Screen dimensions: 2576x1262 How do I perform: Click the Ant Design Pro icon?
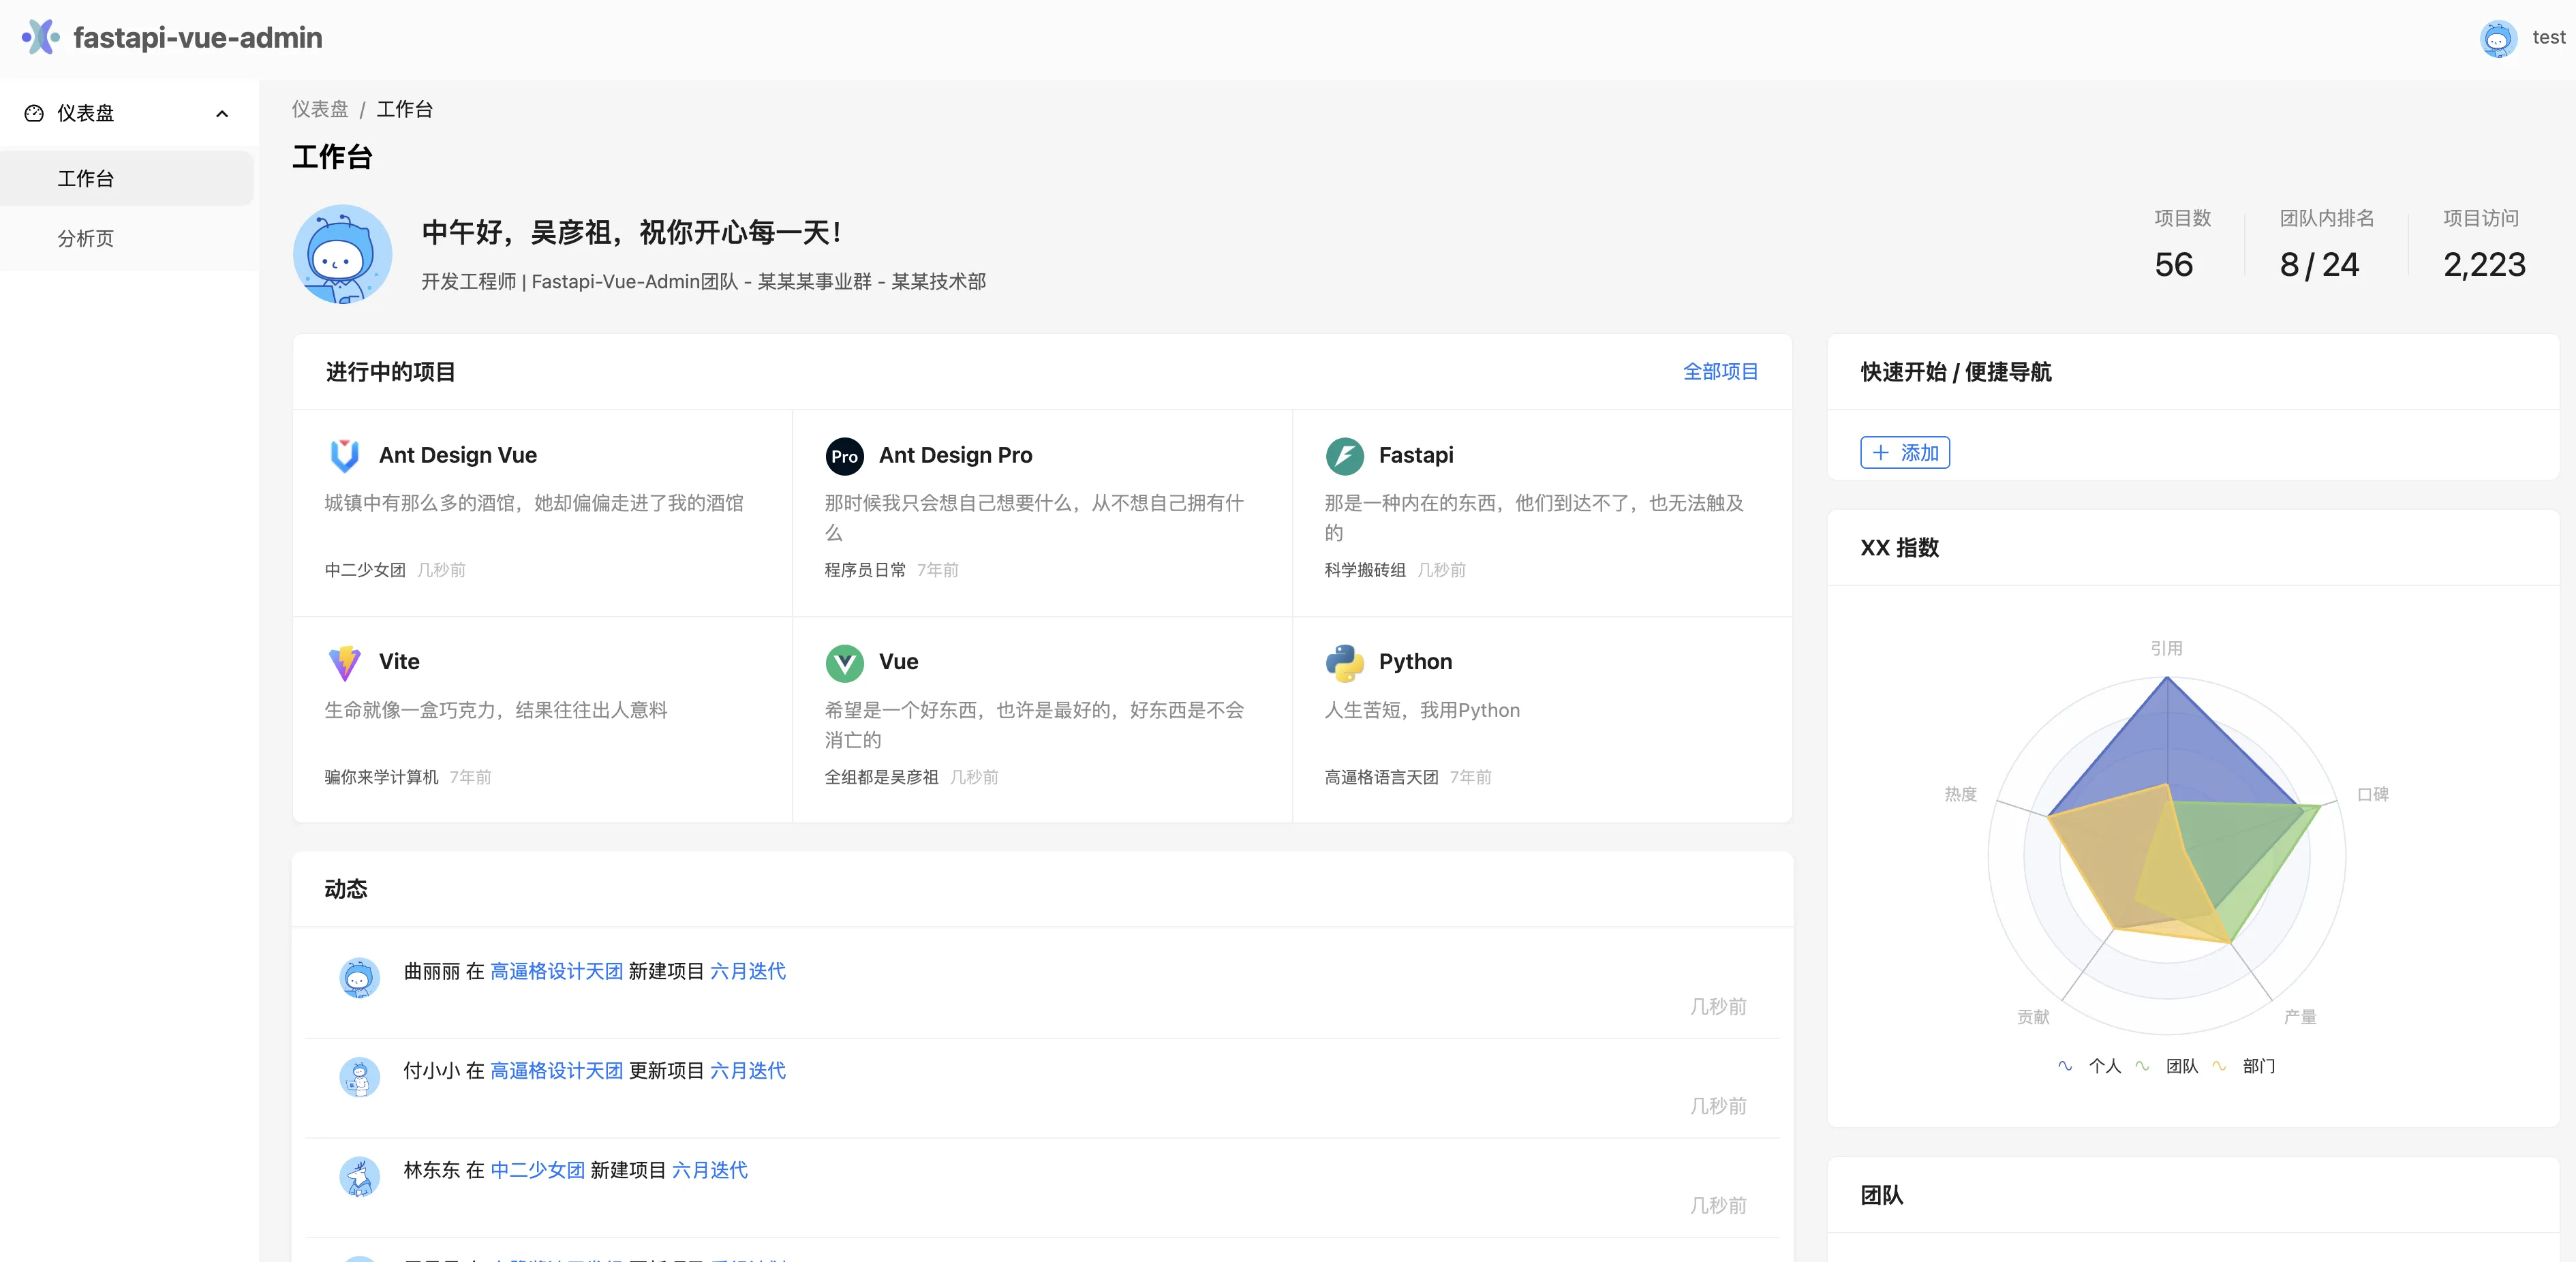click(844, 456)
